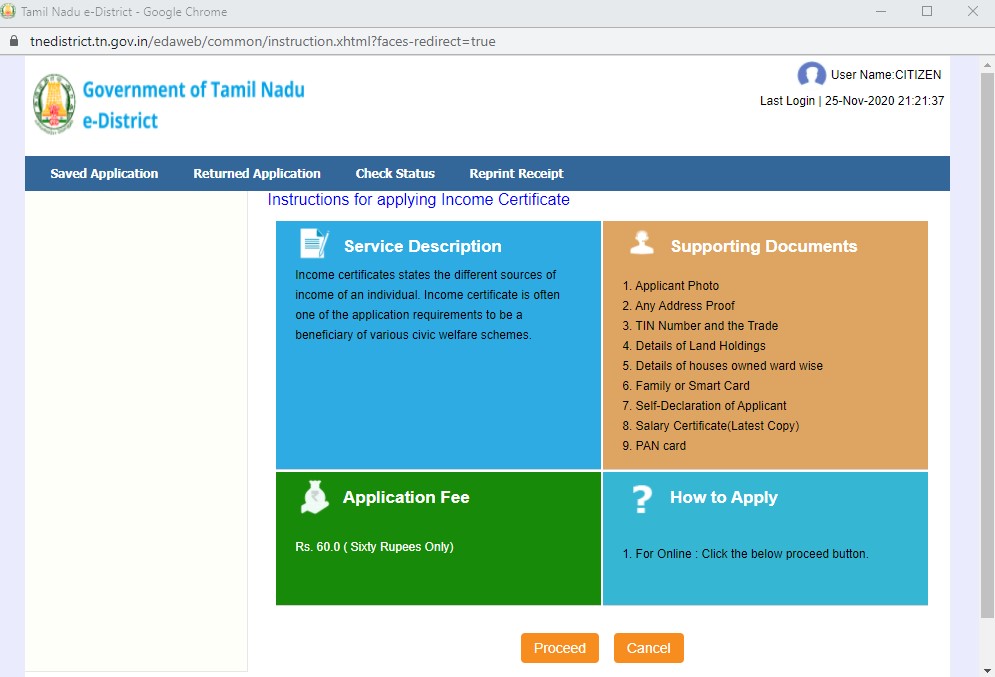This screenshot has height=677, width=995.
Task: Click the Proceed button
Action: pos(559,647)
